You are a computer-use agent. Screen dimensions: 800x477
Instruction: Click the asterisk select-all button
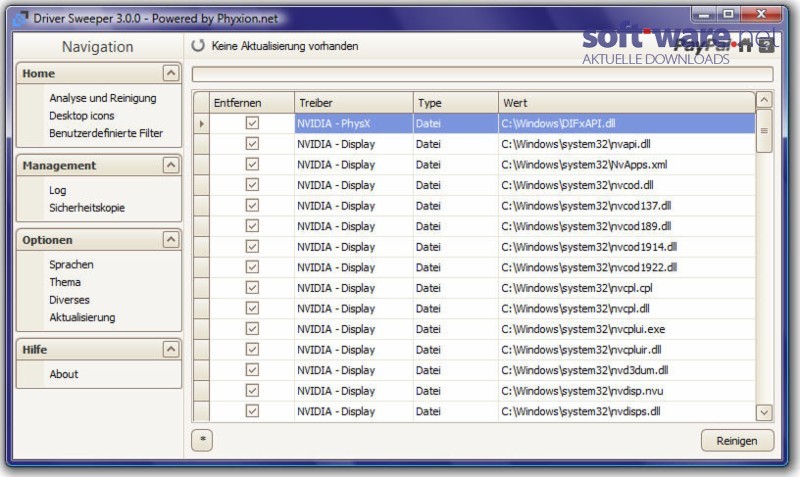click(x=202, y=440)
